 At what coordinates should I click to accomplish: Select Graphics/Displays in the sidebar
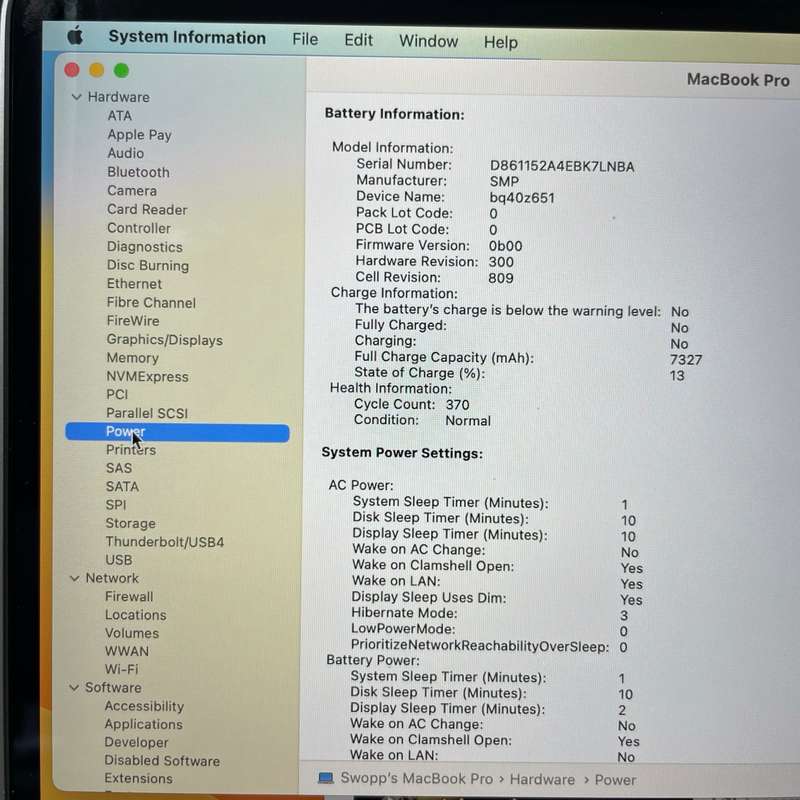pos(164,340)
